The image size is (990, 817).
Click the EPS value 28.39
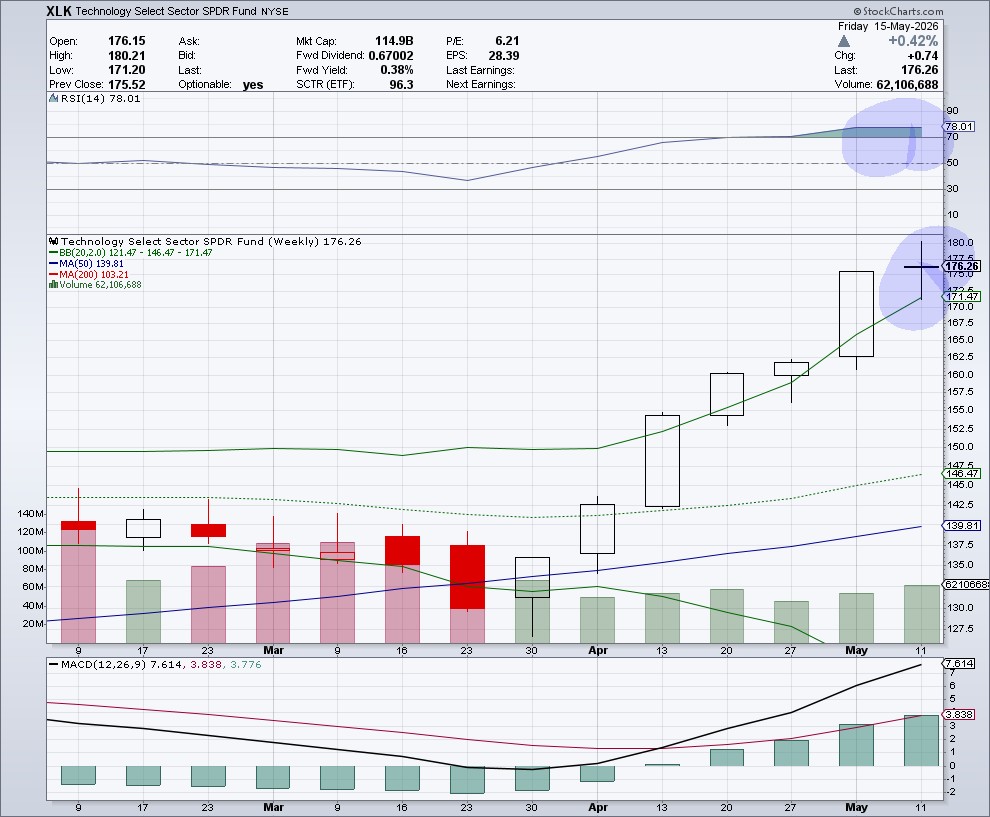coord(504,55)
